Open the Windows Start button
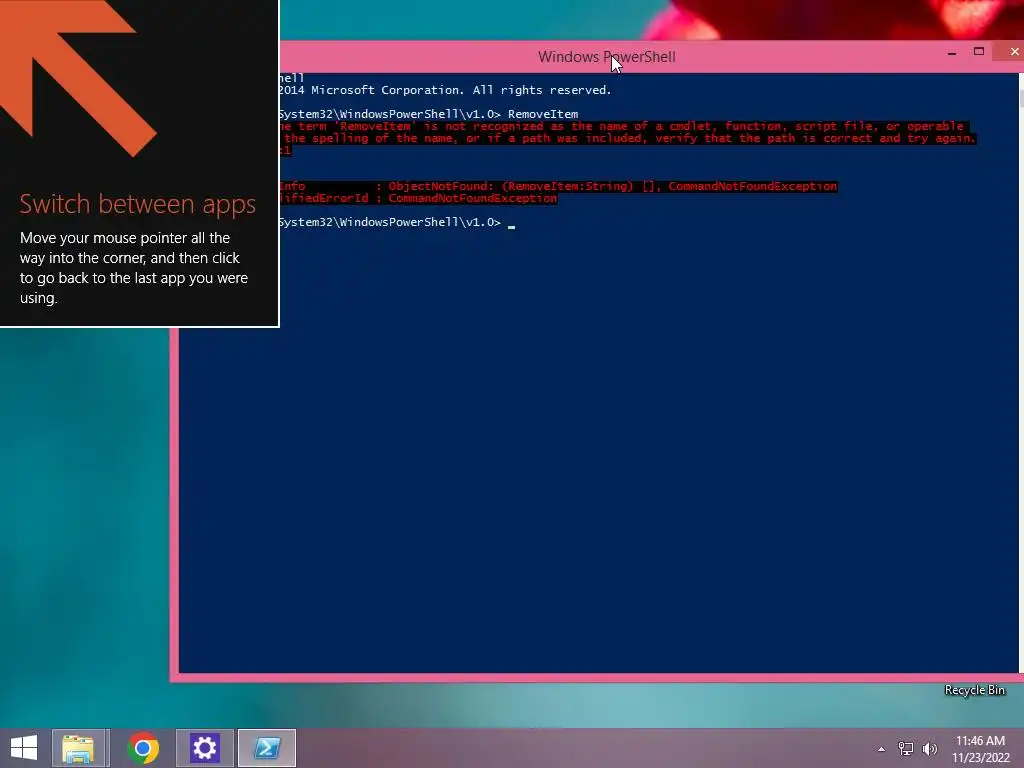The image size is (1024, 768). coord(24,748)
